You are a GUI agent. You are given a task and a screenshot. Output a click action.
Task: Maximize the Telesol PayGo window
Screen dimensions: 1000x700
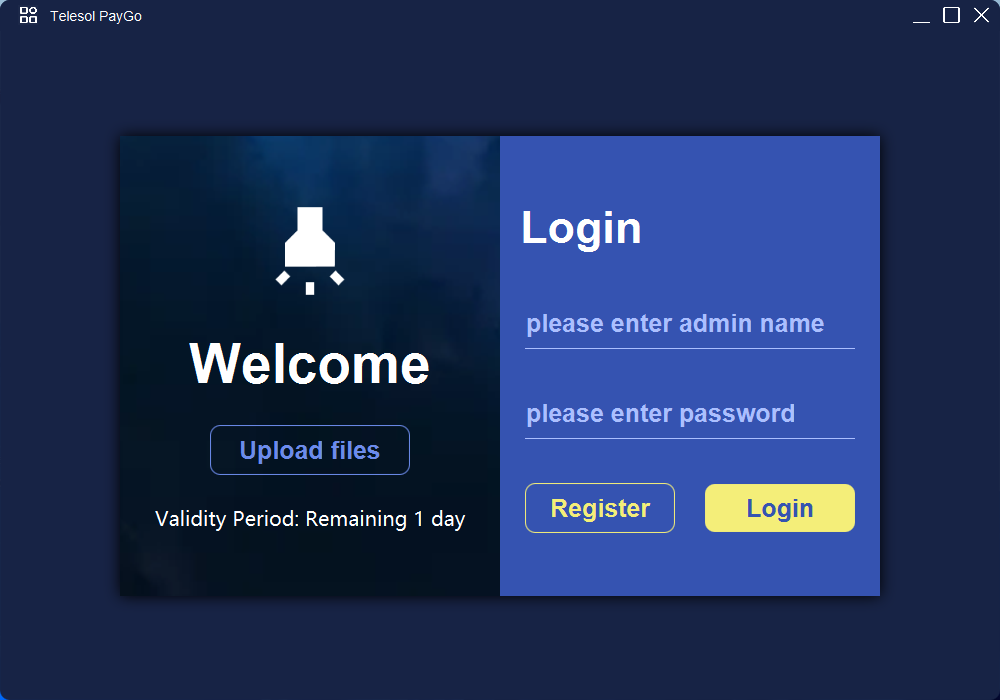951,15
